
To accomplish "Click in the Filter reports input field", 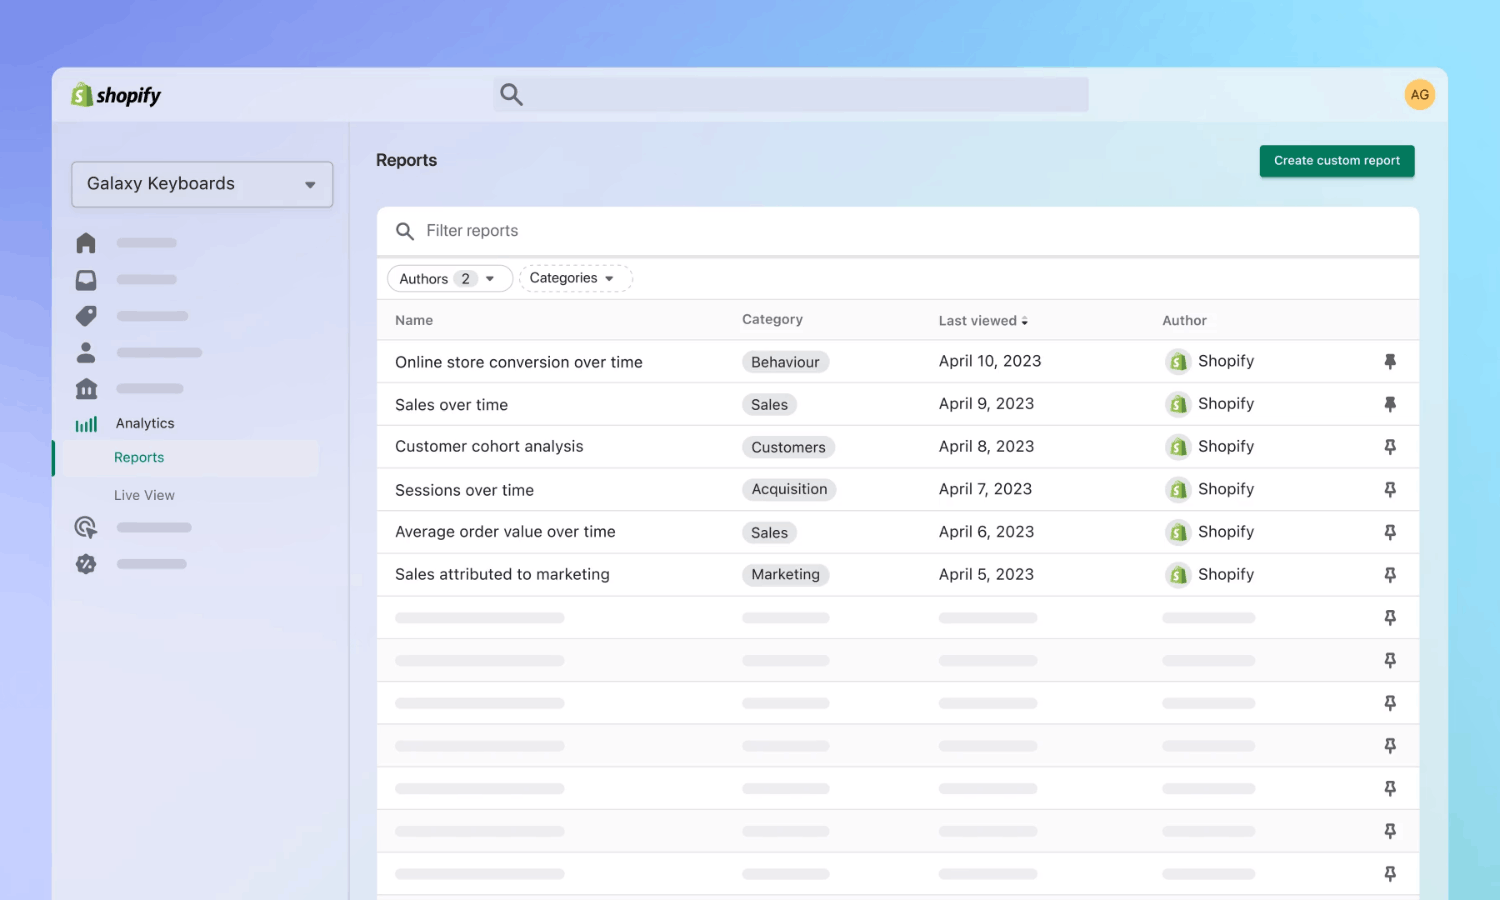I will click(x=898, y=231).
